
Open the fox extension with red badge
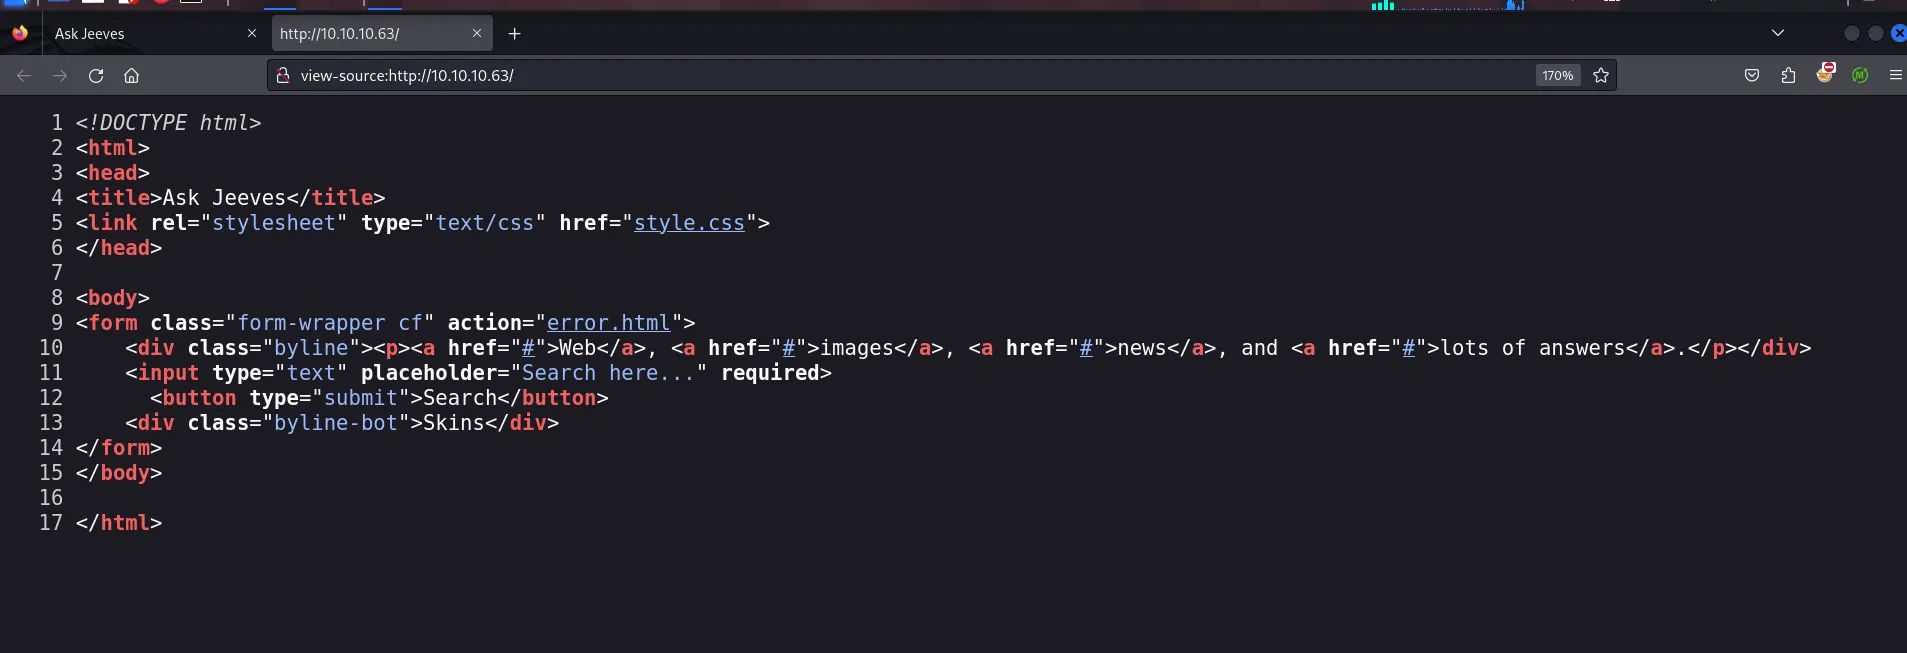[x=1825, y=73]
